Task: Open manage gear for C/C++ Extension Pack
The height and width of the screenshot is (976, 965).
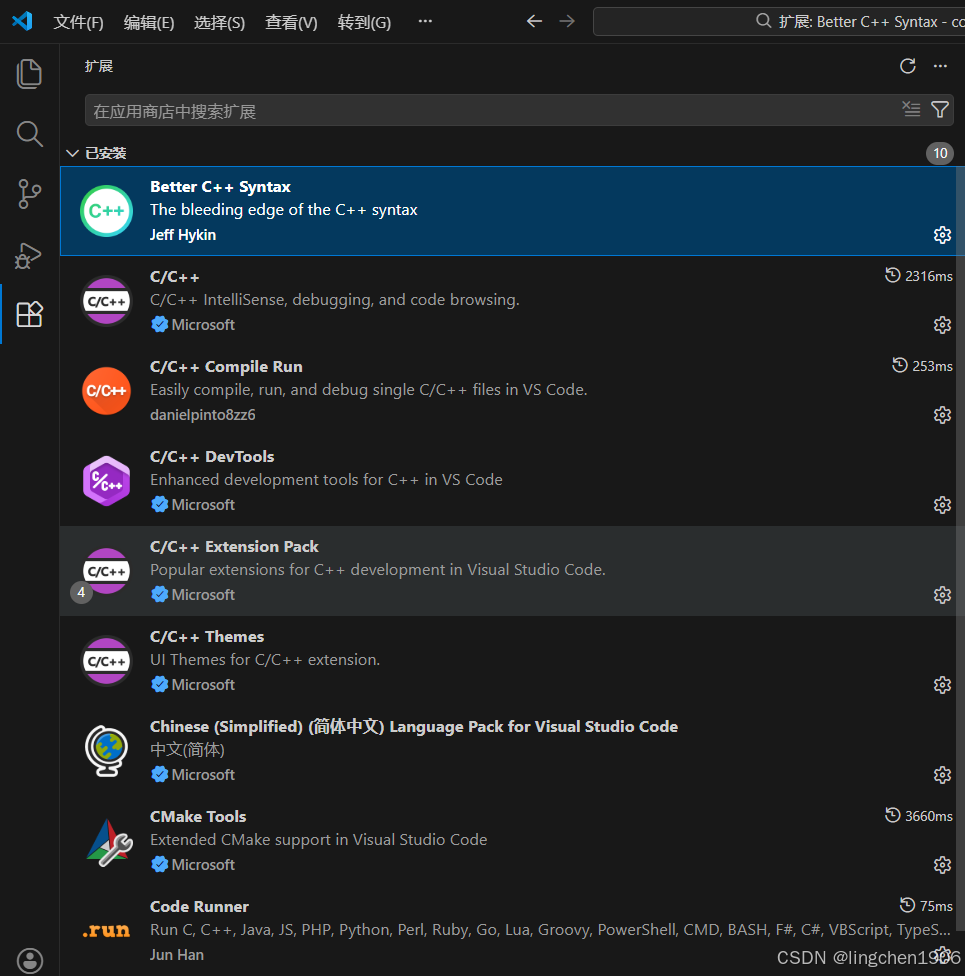Action: pyautogui.click(x=942, y=595)
